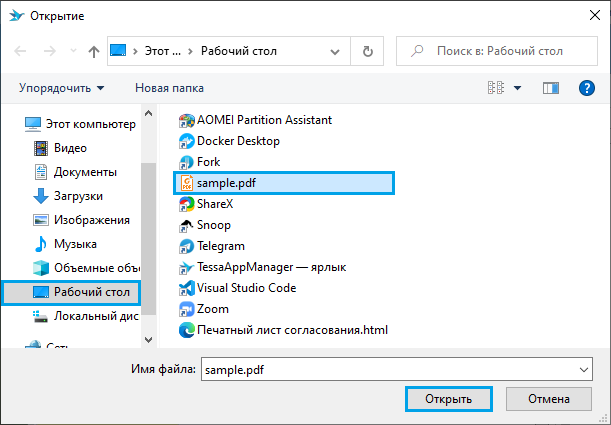611x425 pixels.
Task: Open the view mode dropdown arrow
Action: tap(517, 88)
